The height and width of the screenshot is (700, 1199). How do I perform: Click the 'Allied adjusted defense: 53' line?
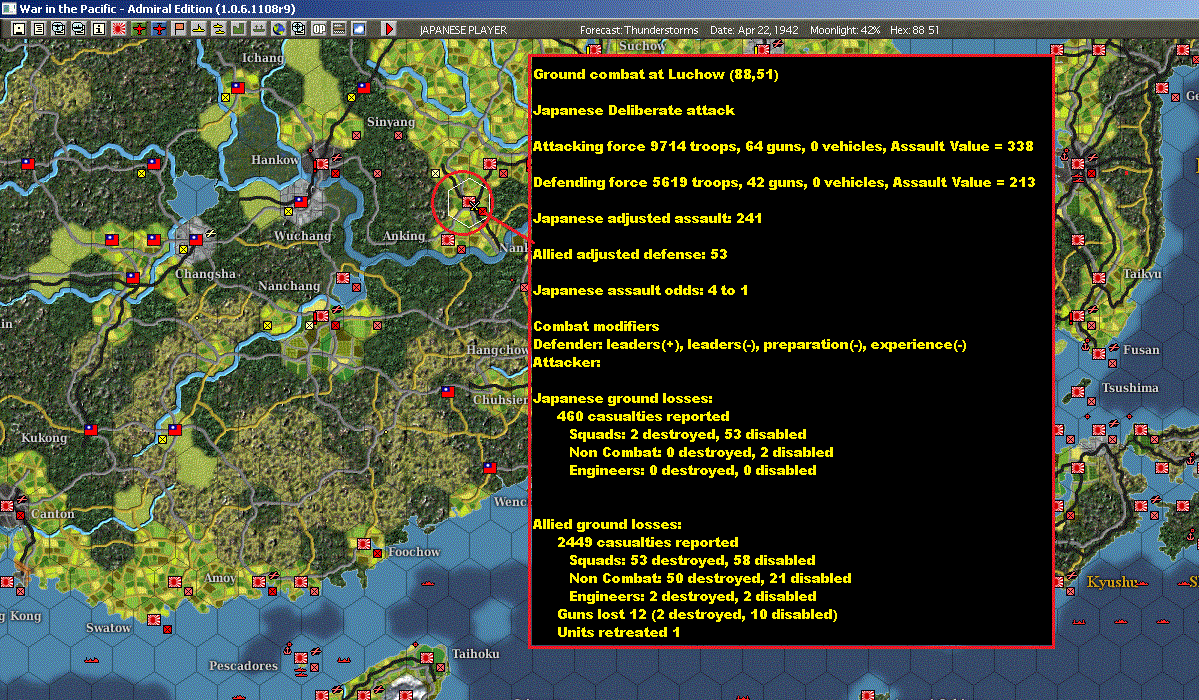[x=630, y=254]
